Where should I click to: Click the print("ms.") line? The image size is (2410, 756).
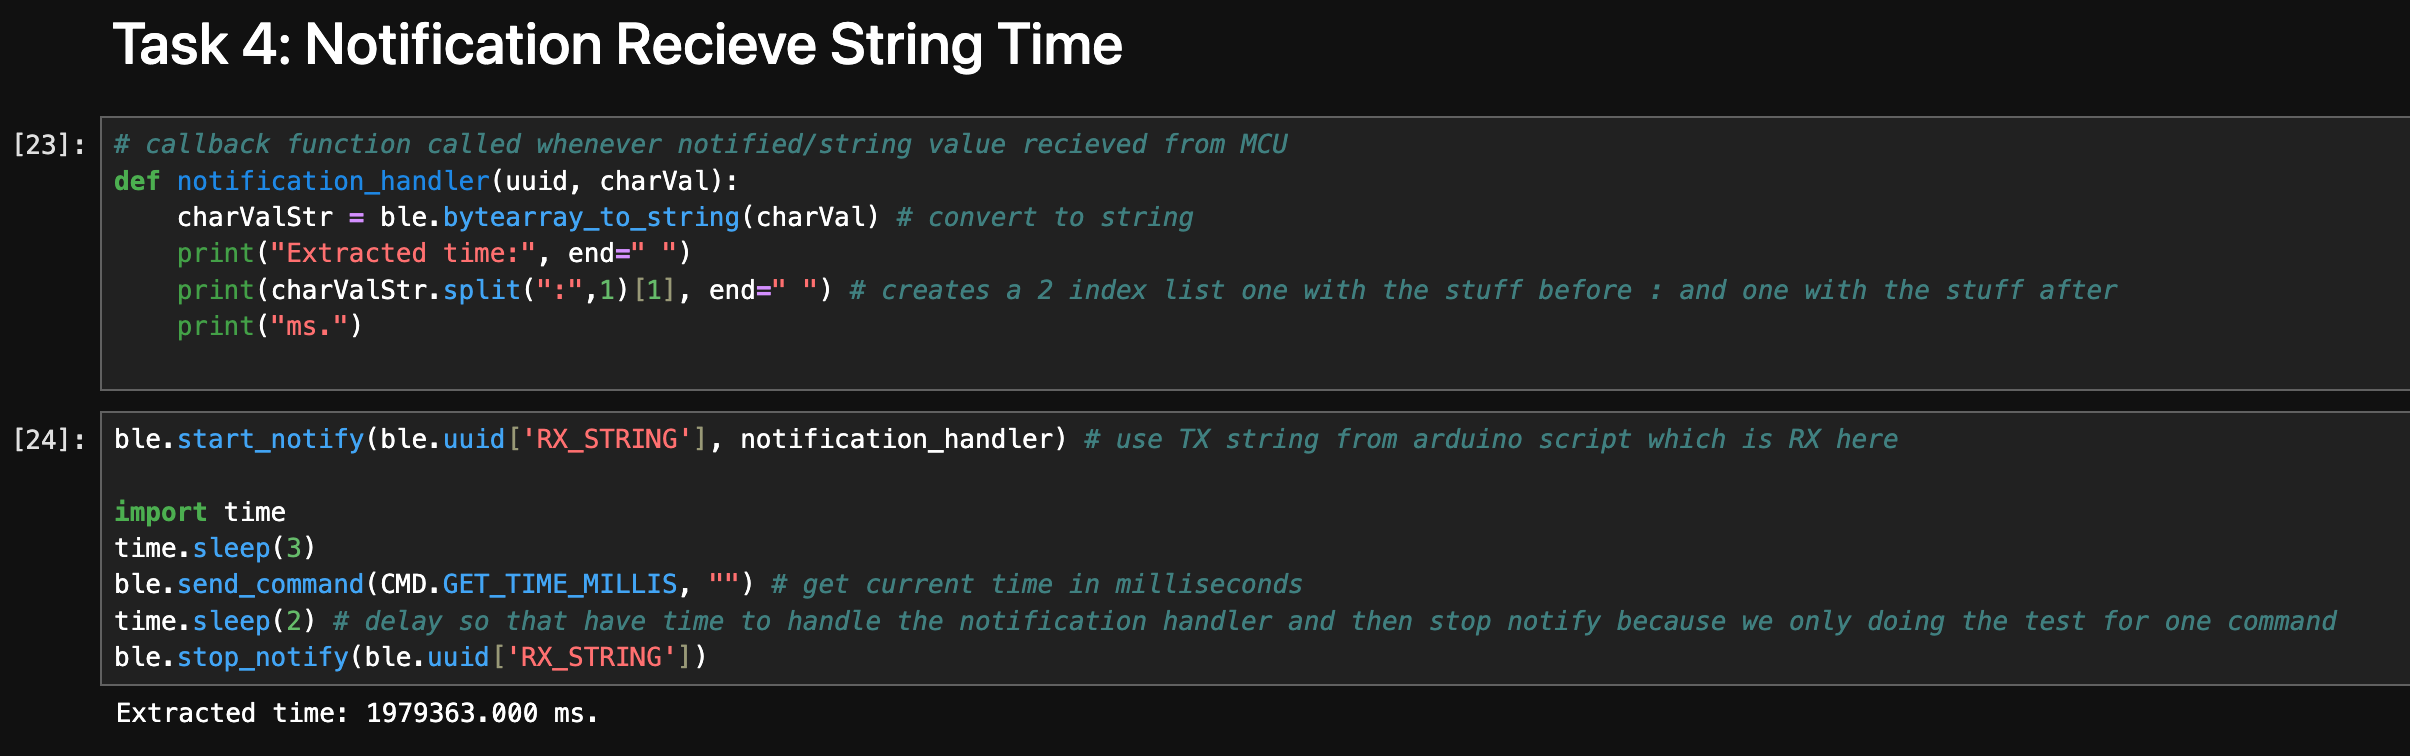tap(269, 327)
